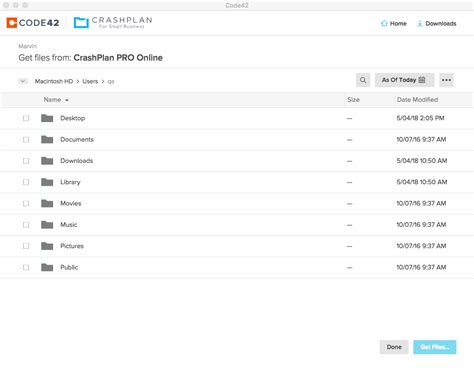This screenshot has width=474, height=368.
Task: Go to Home
Action: pos(394,23)
